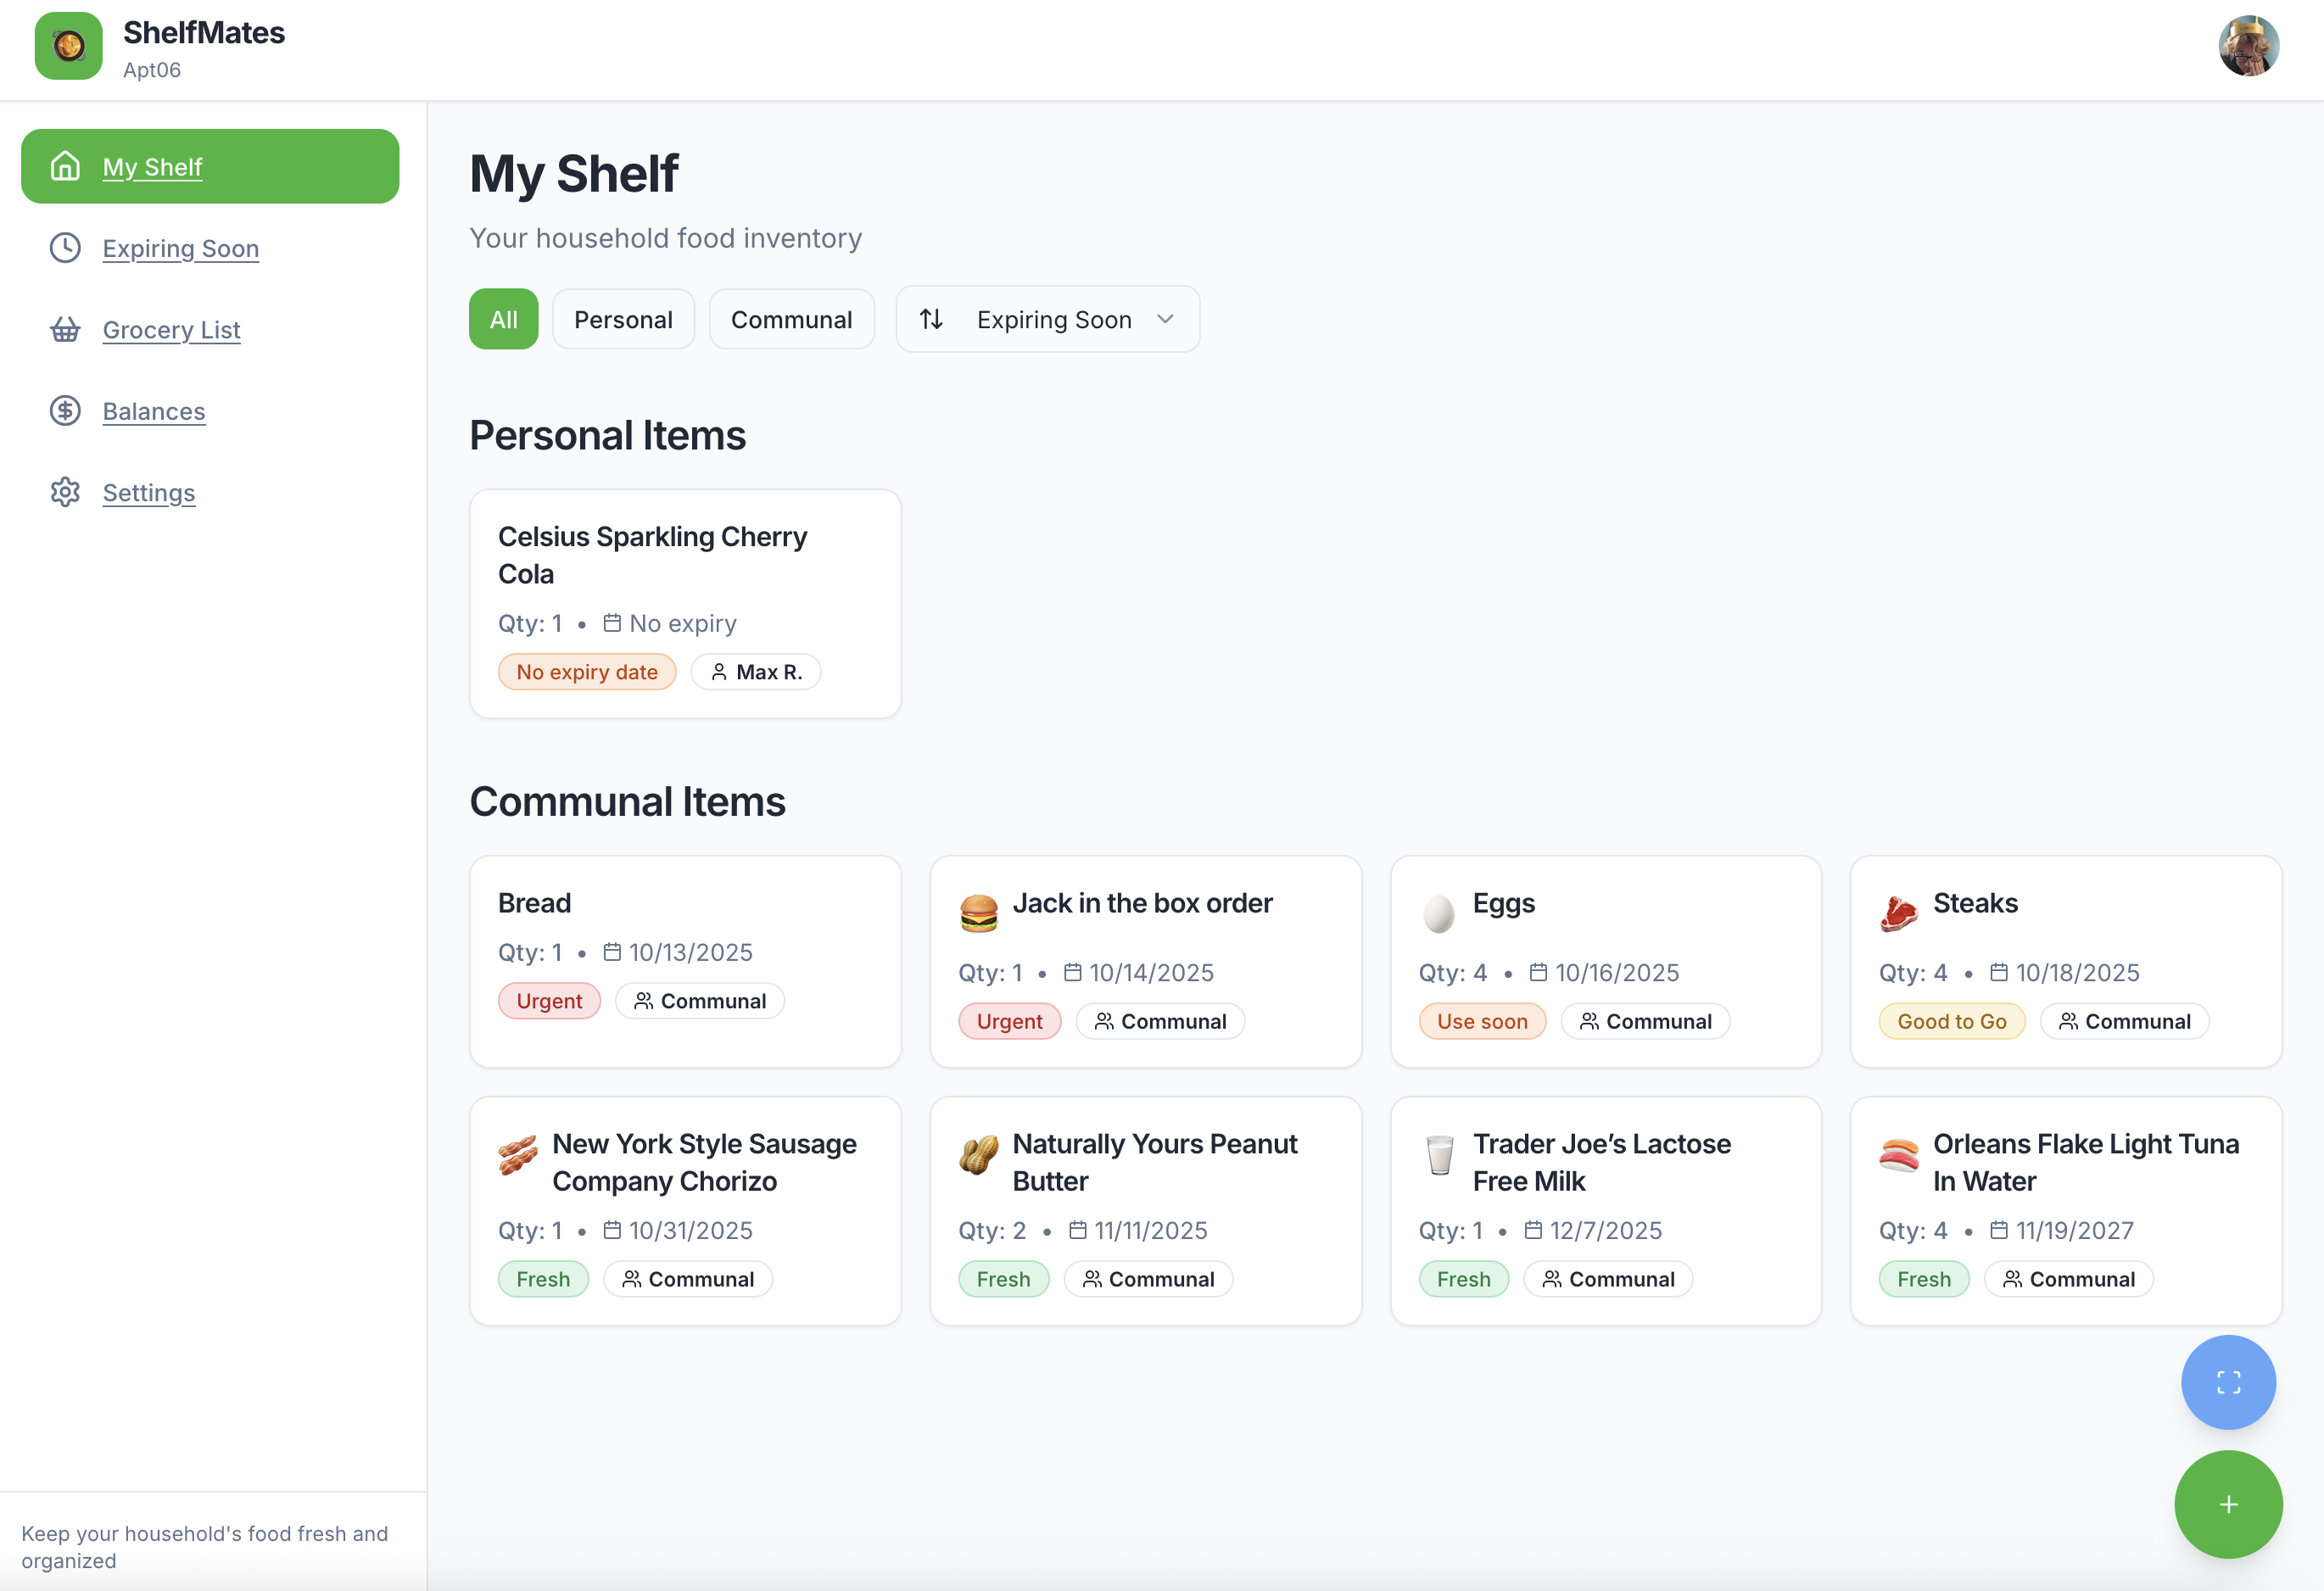Click the sort dropdown chevron arrow
This screenshot has height=1591, width=2324.
(1165, 319)
